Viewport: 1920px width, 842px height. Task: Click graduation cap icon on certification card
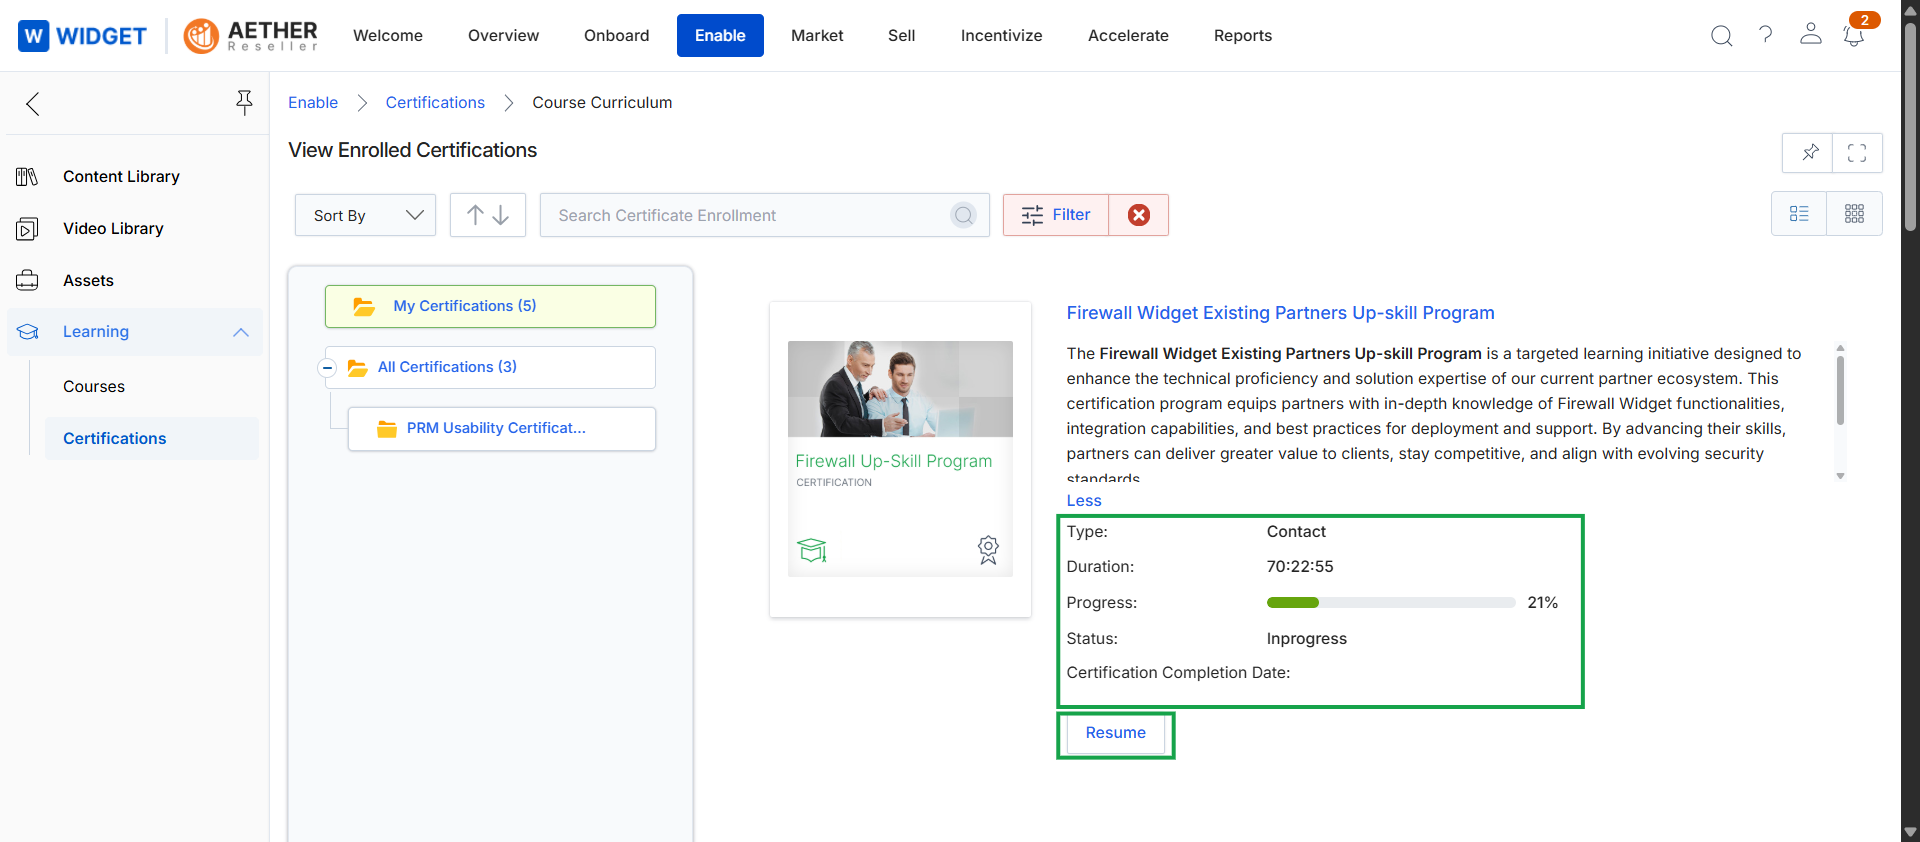[x=812, y=550]
